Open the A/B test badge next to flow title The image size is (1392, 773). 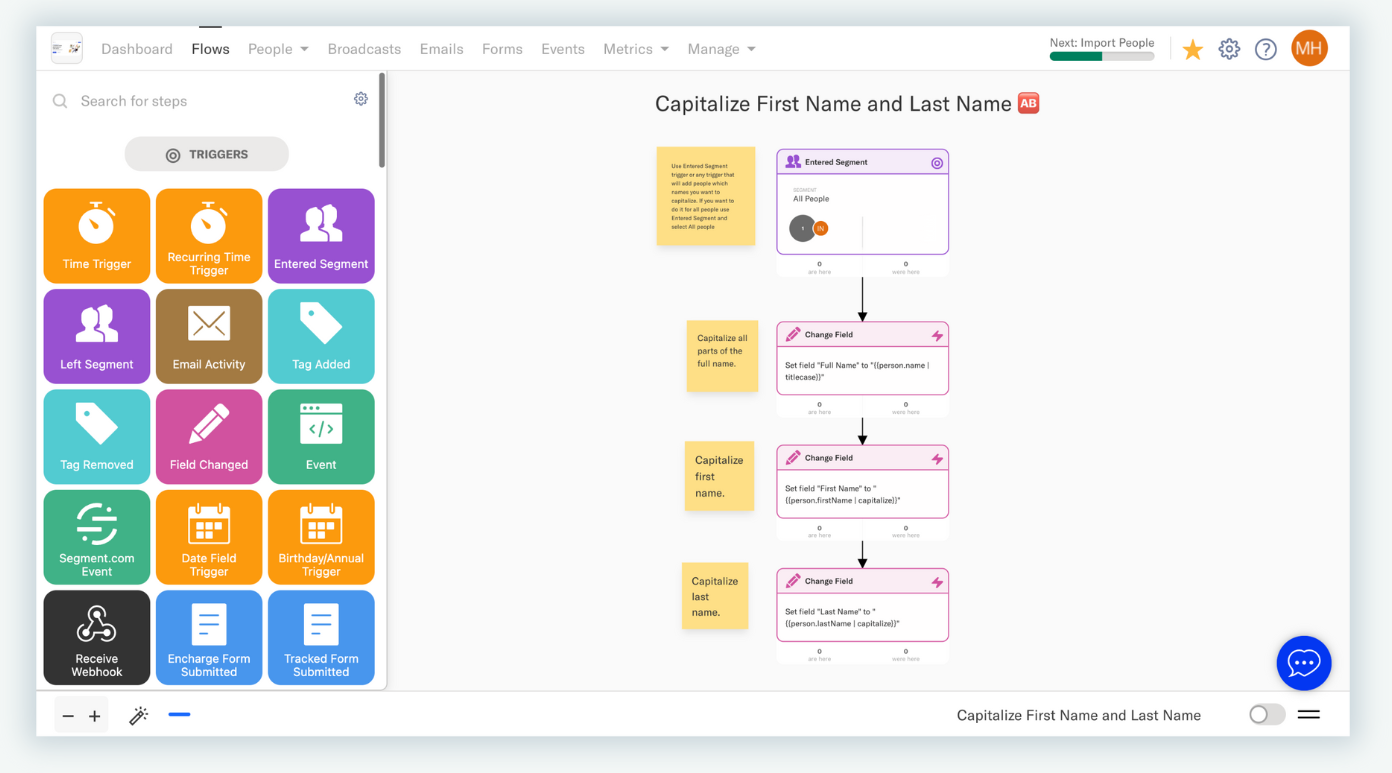point(1028,102)
